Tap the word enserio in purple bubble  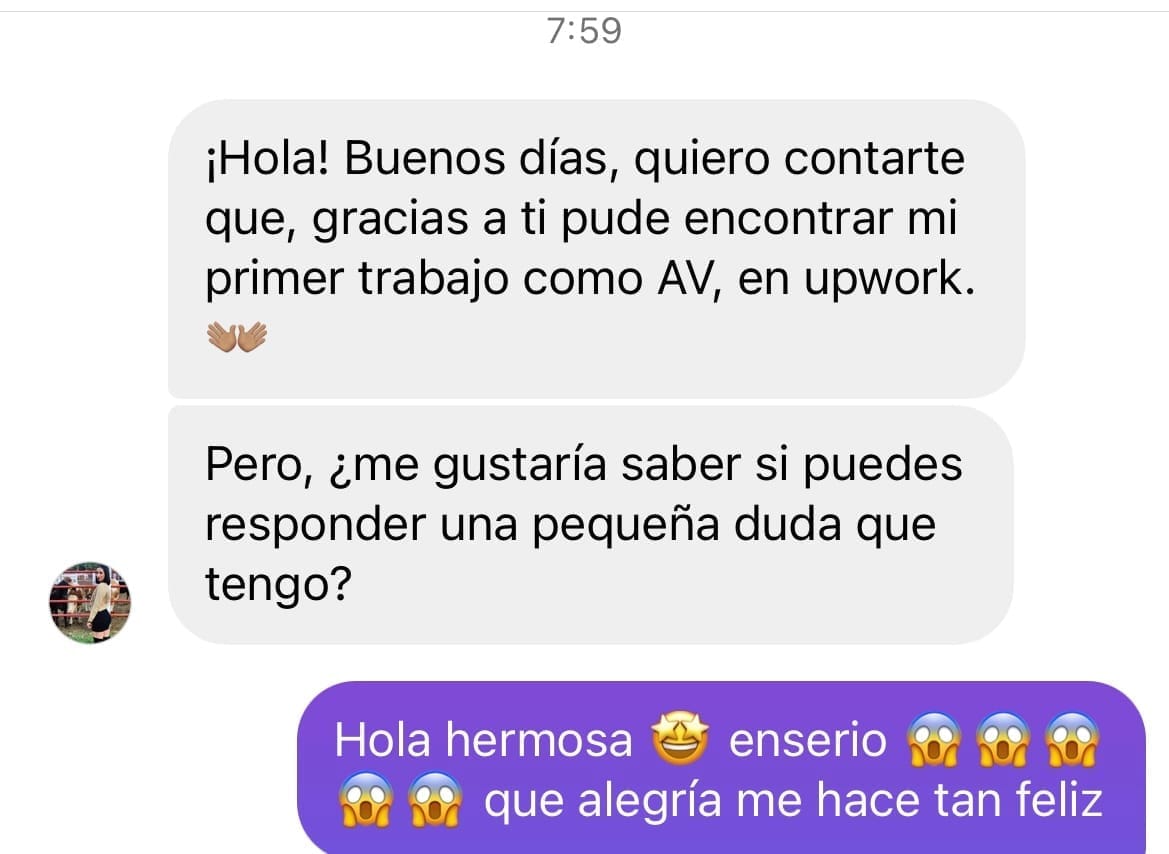point(807,741)
